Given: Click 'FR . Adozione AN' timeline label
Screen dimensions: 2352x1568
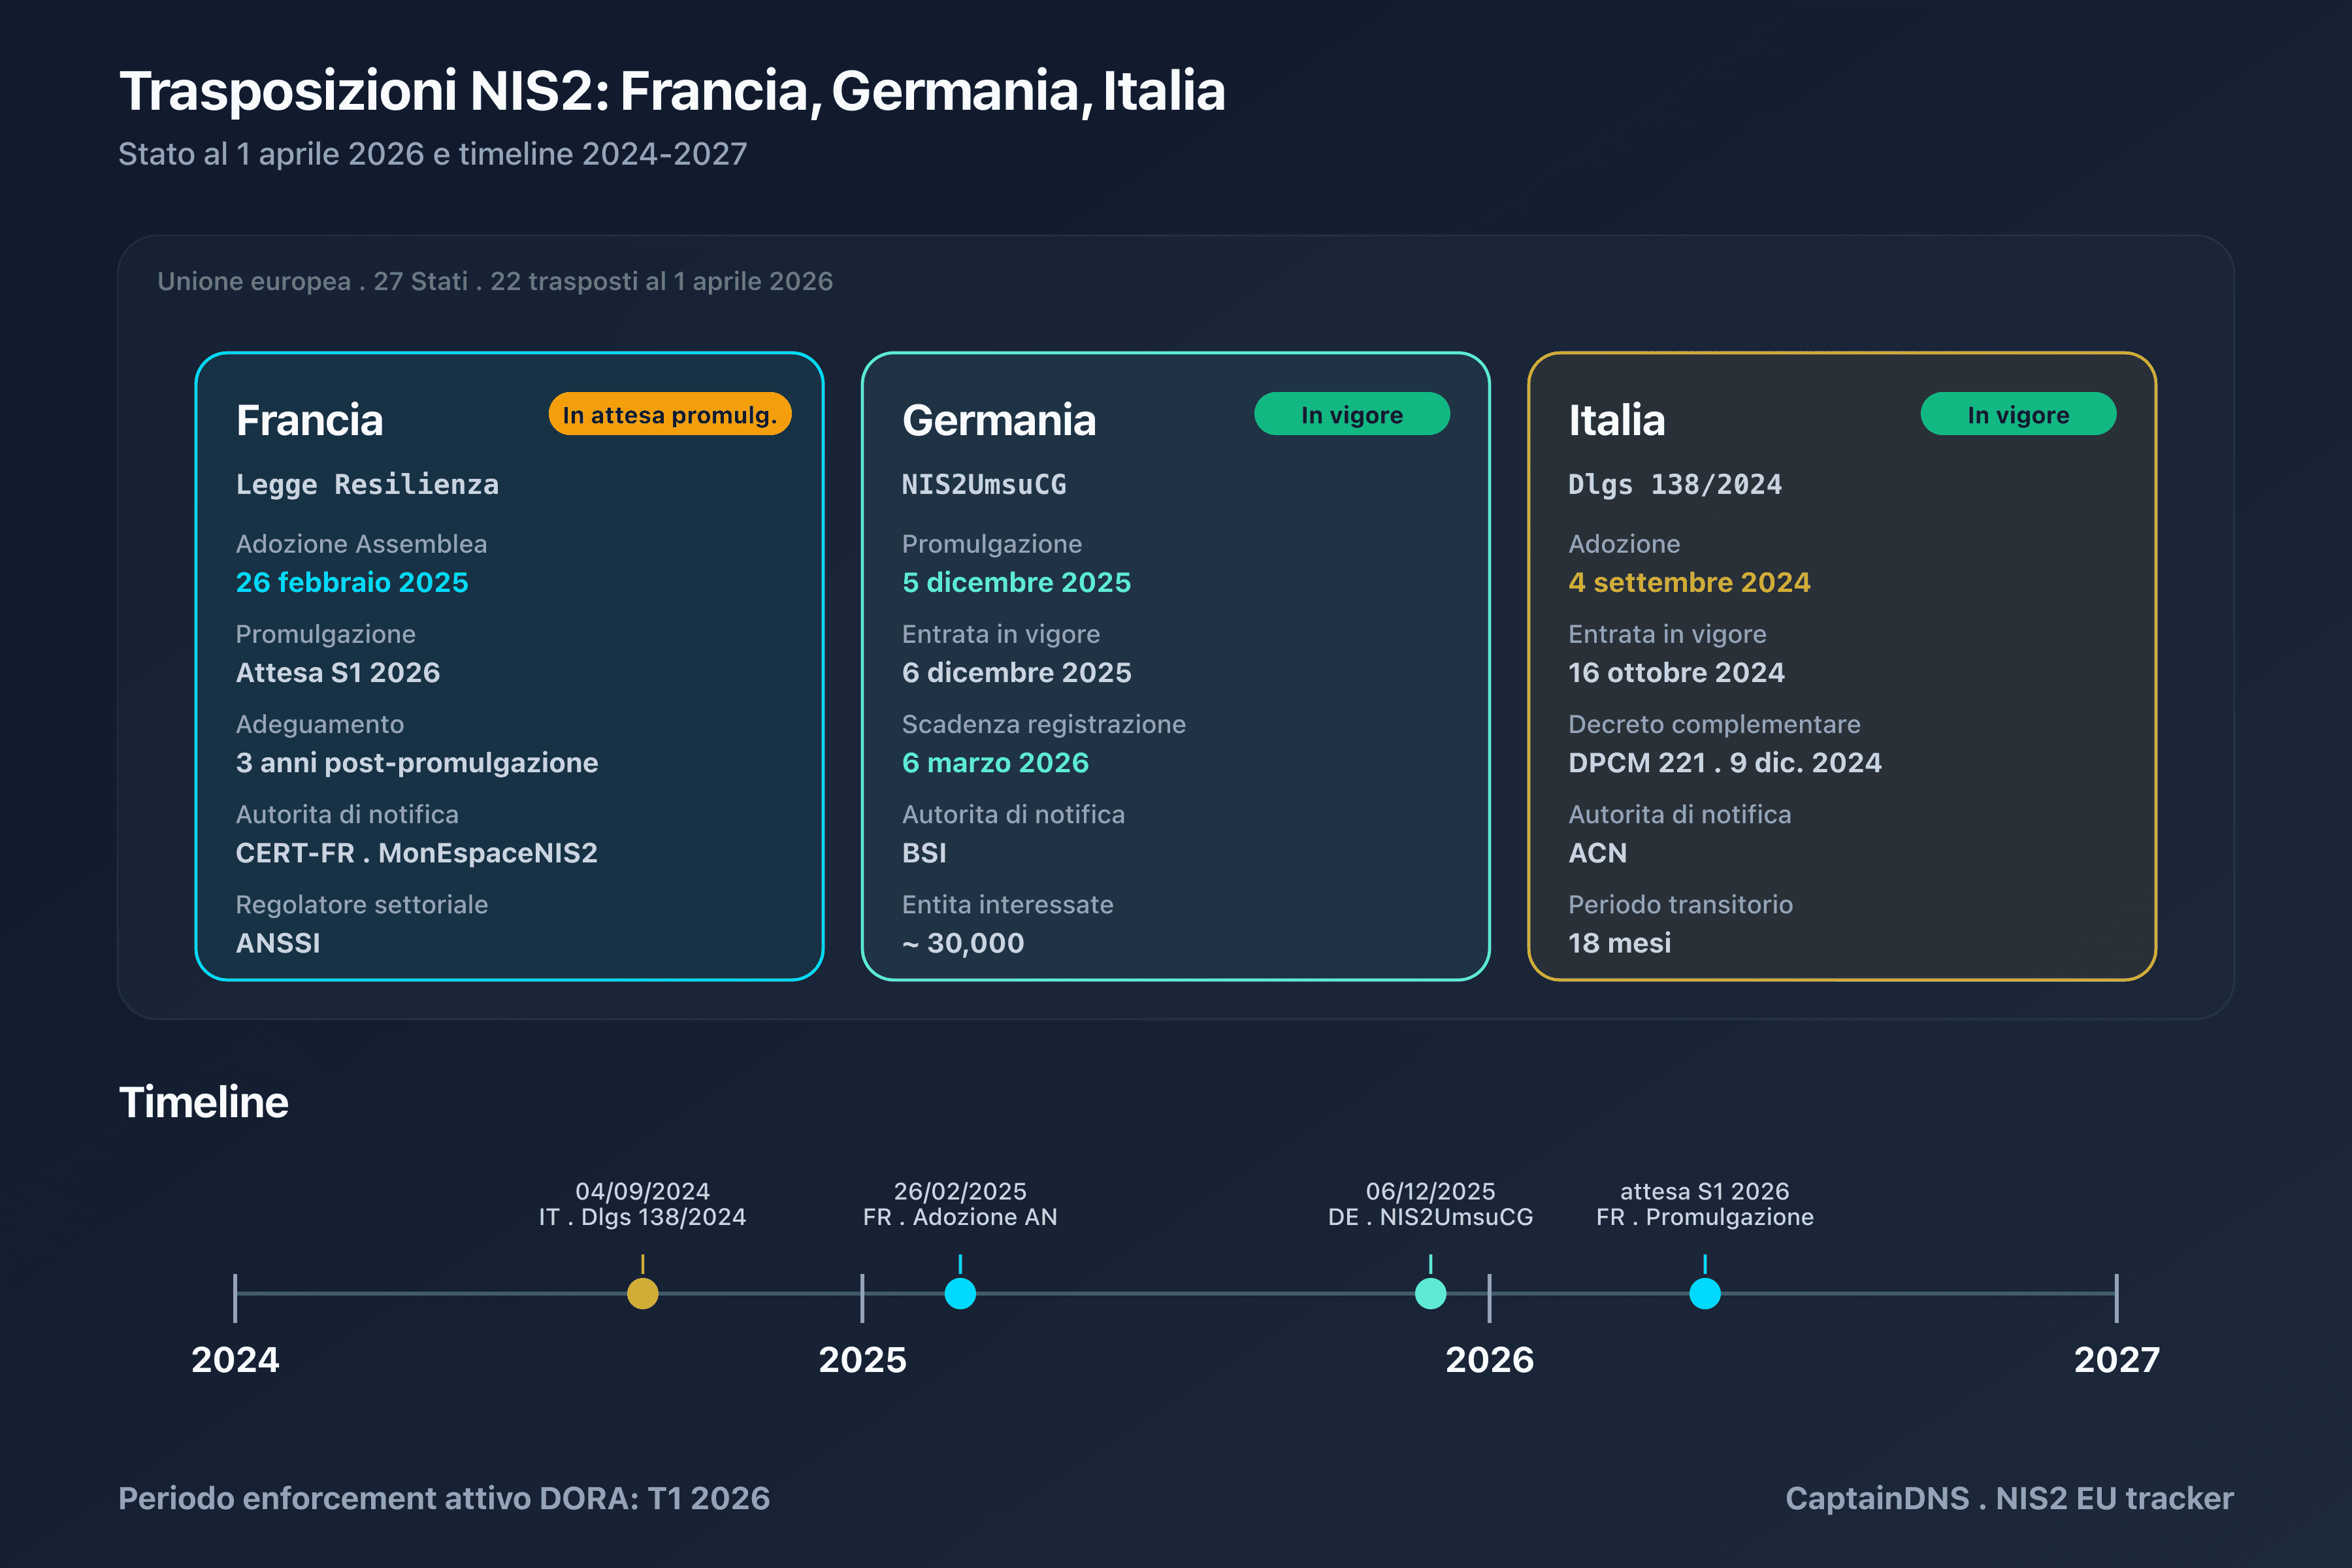Looking at the screenshot, I should [x=960, y=1217].
